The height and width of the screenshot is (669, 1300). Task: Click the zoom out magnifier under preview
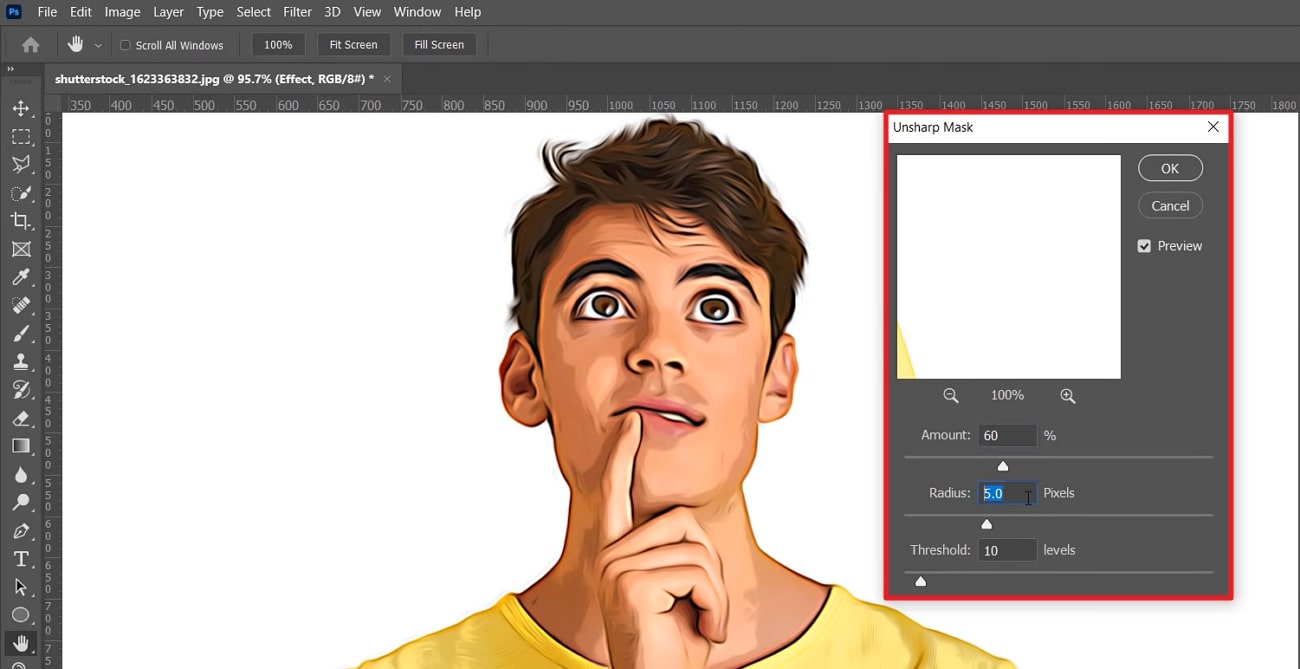[950, 396]
